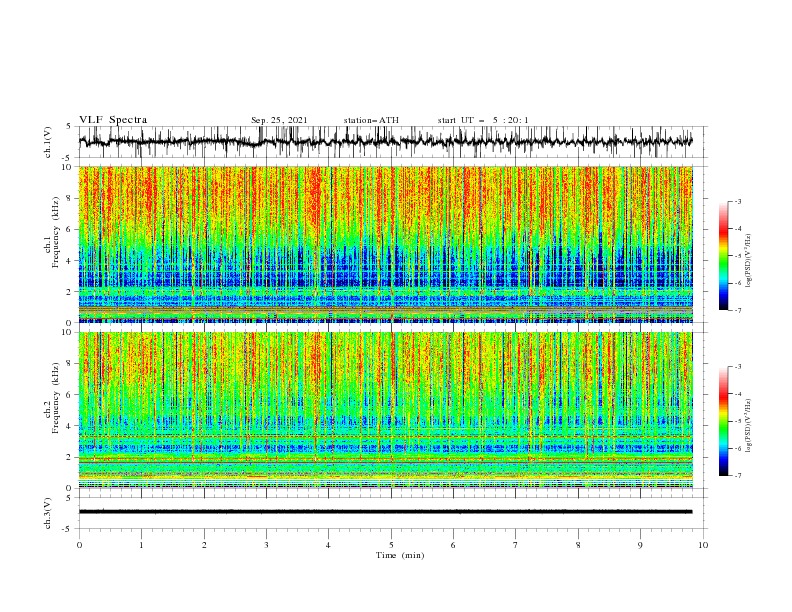Click the "start UT = 5 :20: 1" text

tap(483, 120)
